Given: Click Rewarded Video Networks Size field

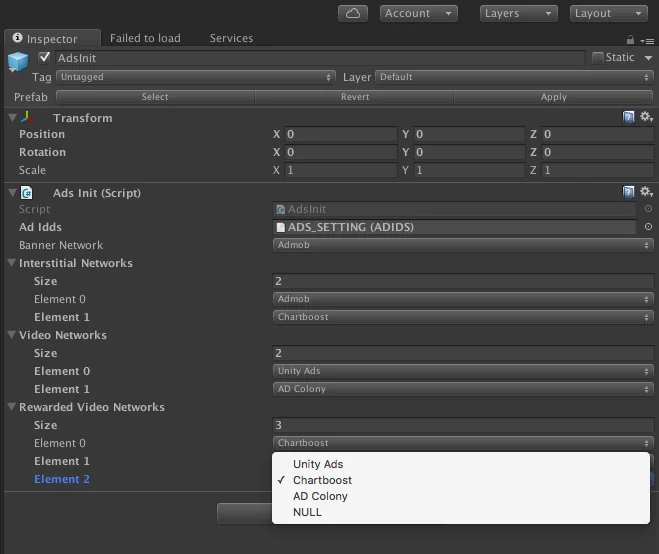Looking at the screenshot, I should pyautogui.click(x=463, y=425).
